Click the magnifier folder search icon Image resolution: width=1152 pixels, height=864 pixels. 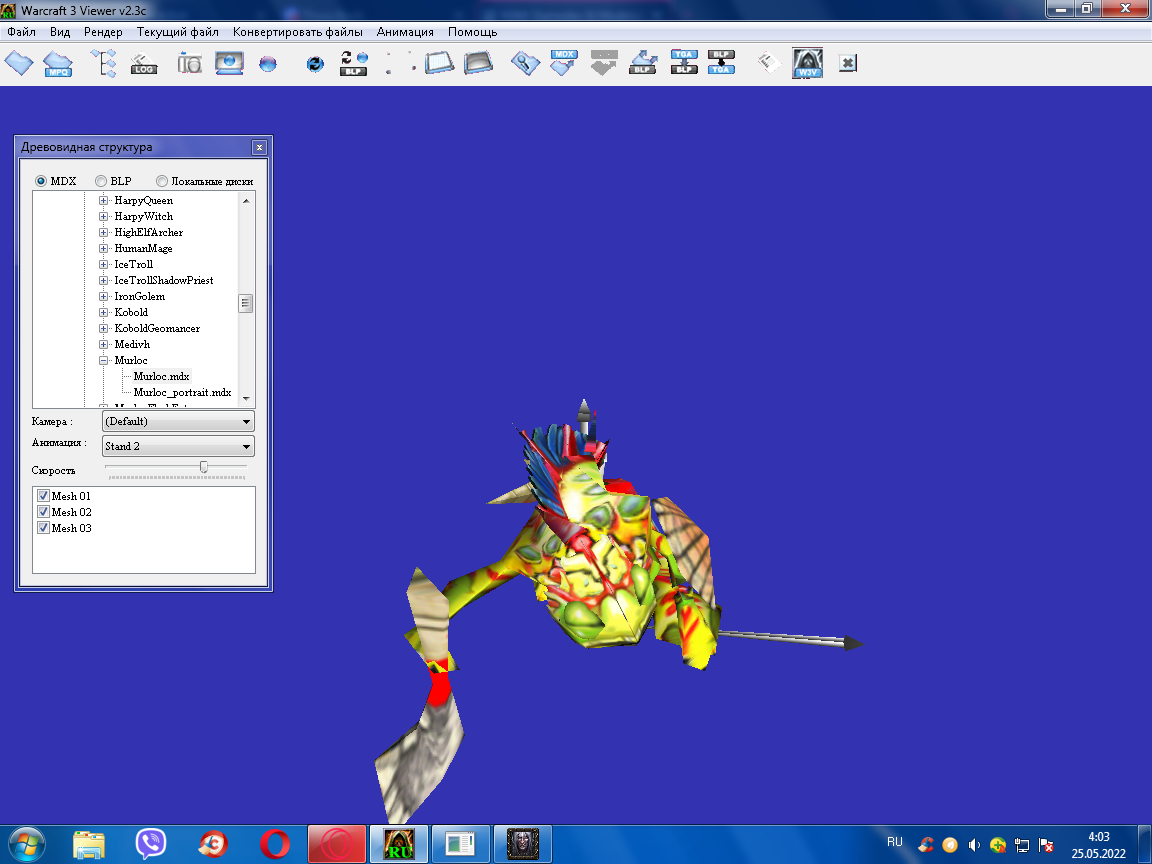pos(525,63)
